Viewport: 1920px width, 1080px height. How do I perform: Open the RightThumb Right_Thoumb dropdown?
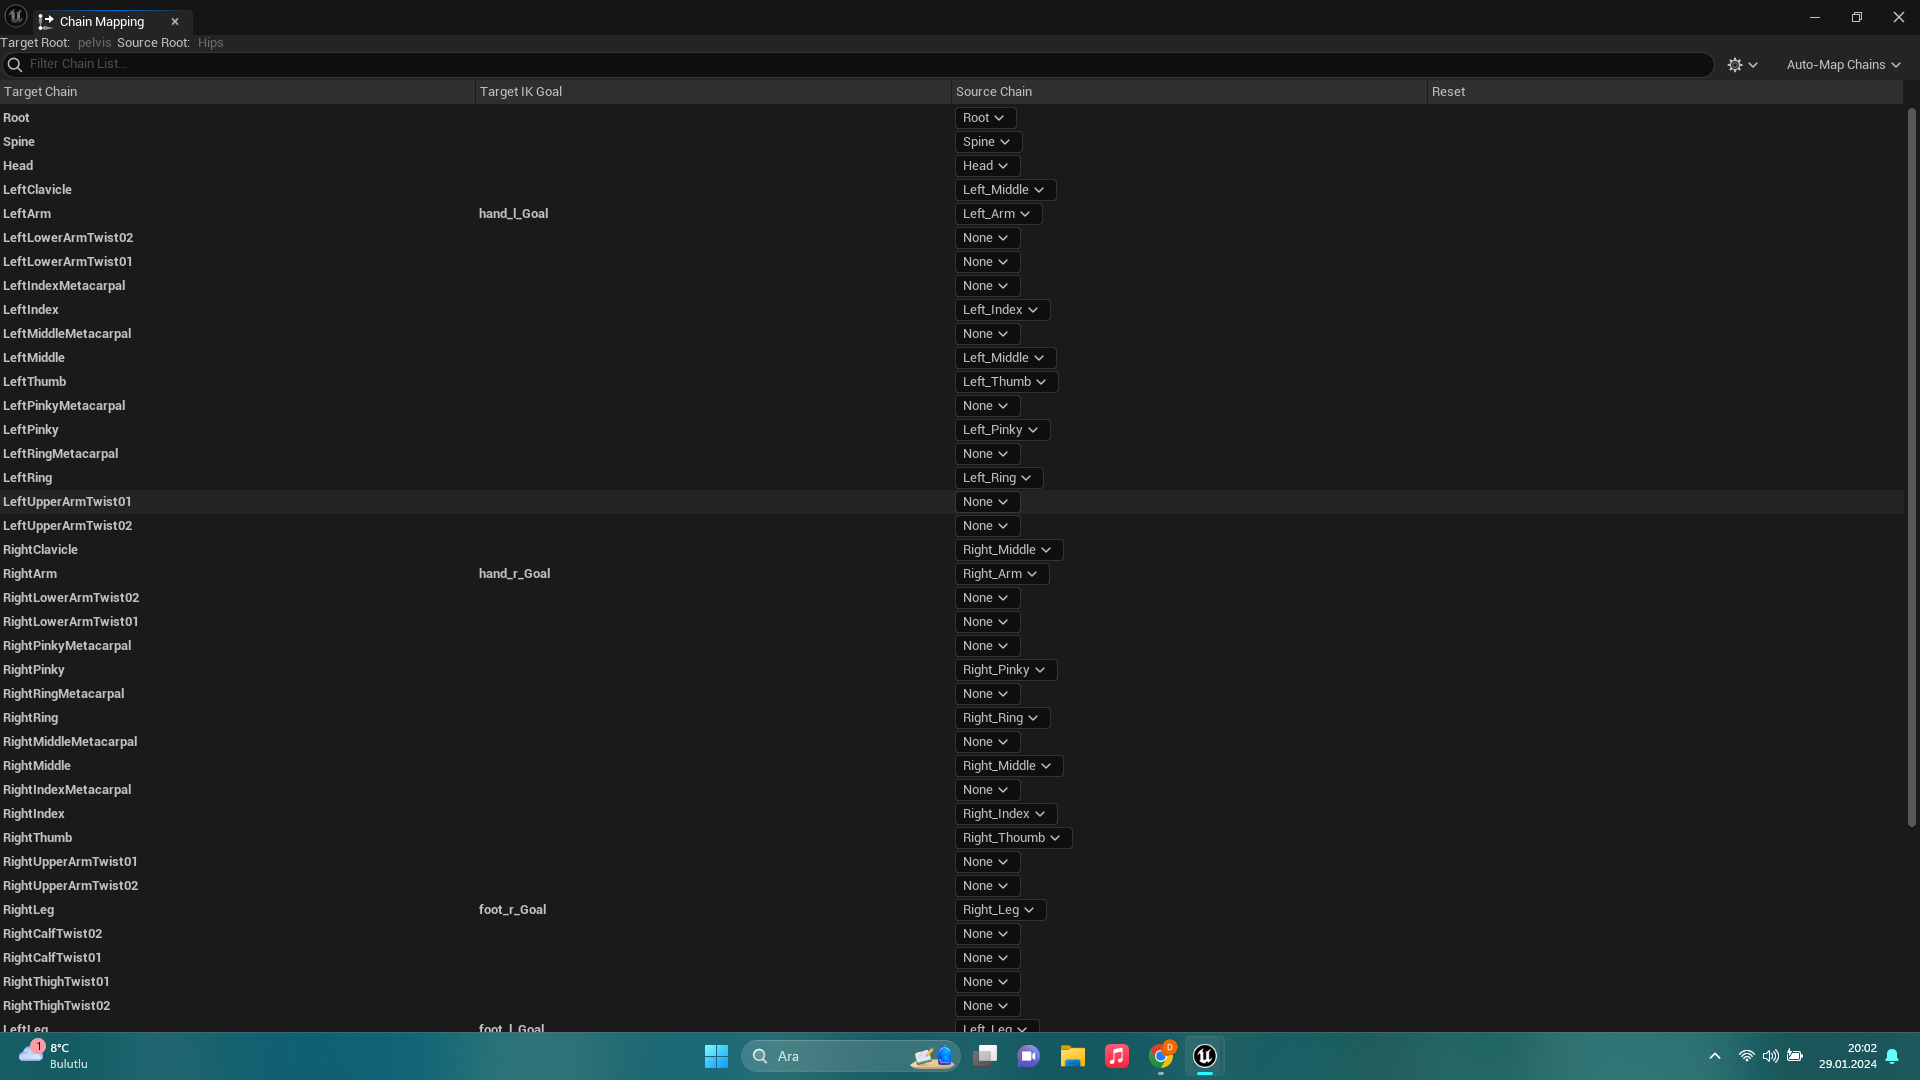pos(1012,838)
